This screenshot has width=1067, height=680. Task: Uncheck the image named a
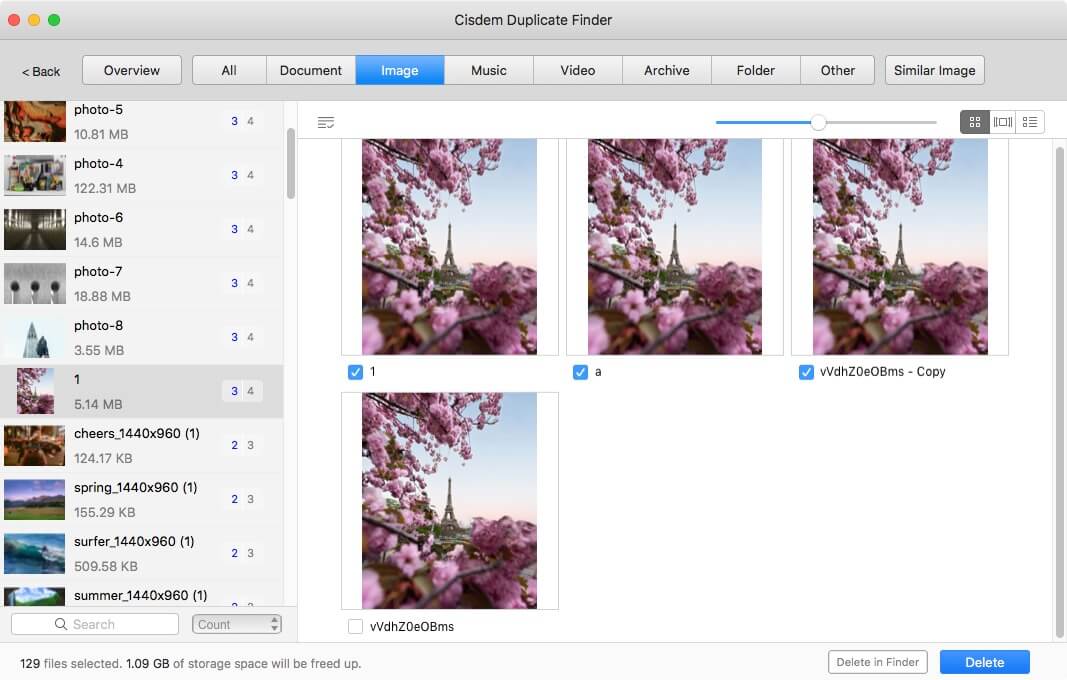pos(580,372)
